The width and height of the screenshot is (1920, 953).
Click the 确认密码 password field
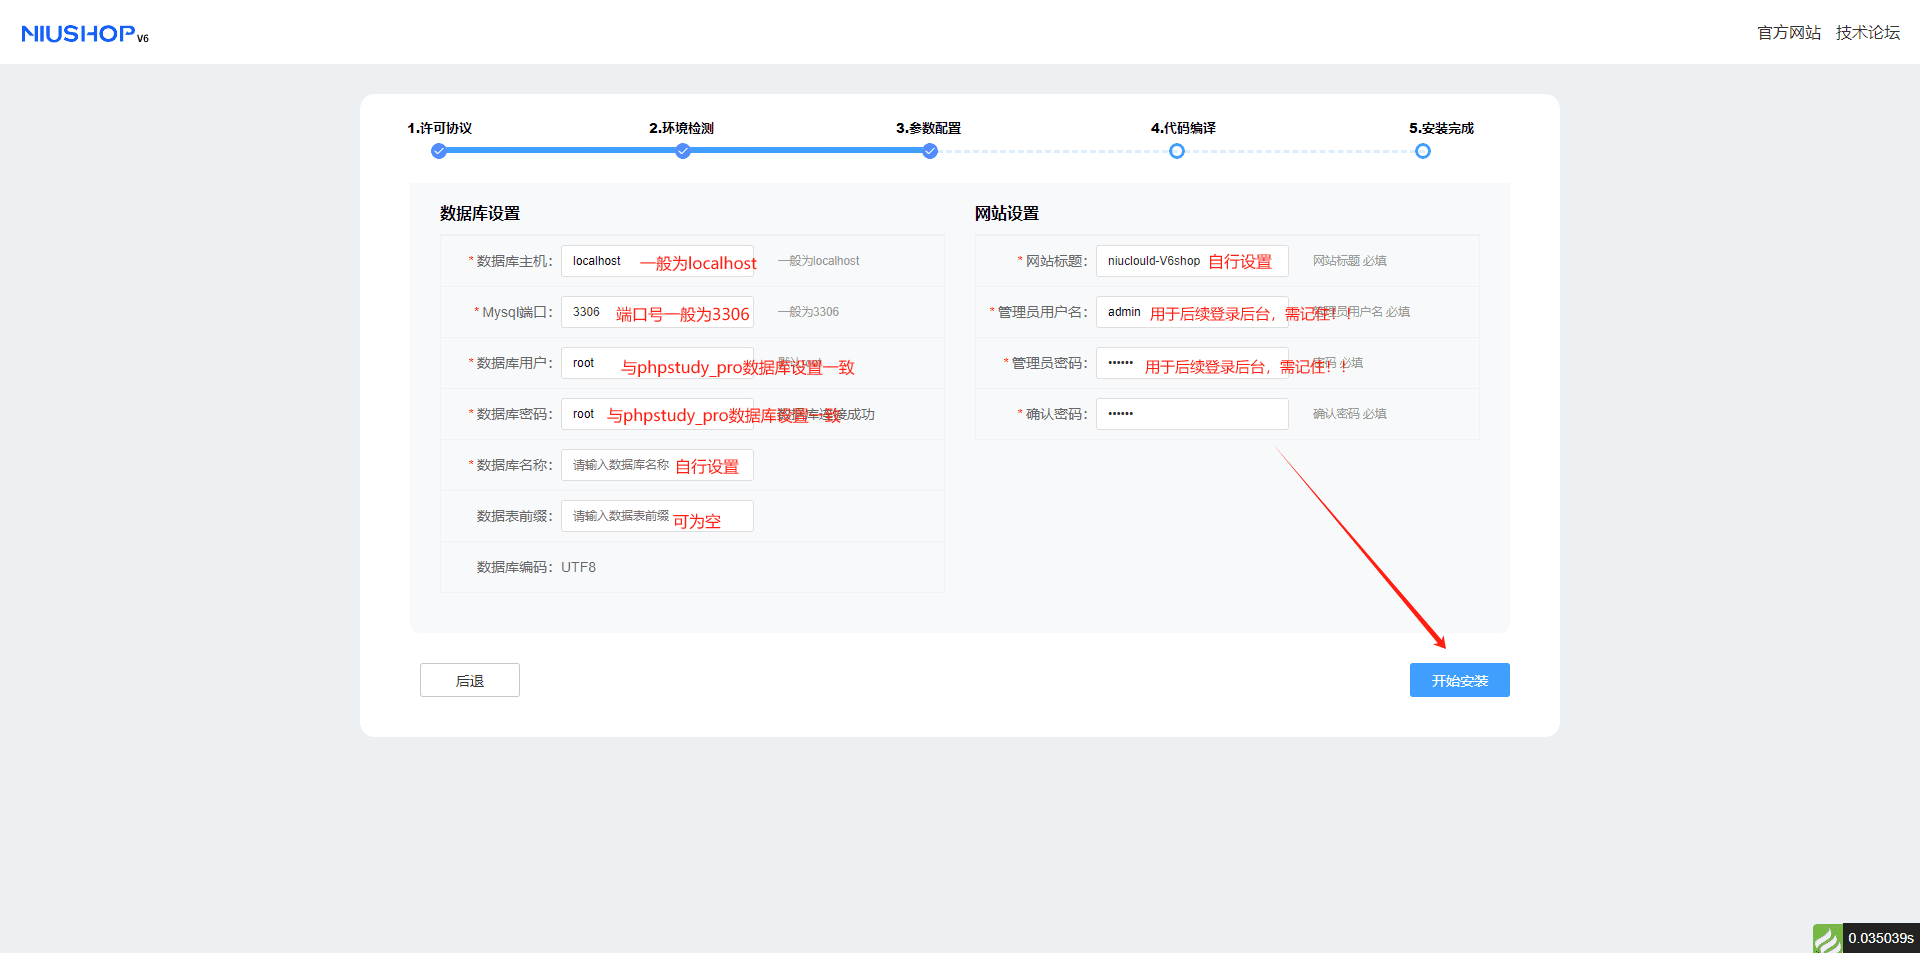tap(1192, 414)
